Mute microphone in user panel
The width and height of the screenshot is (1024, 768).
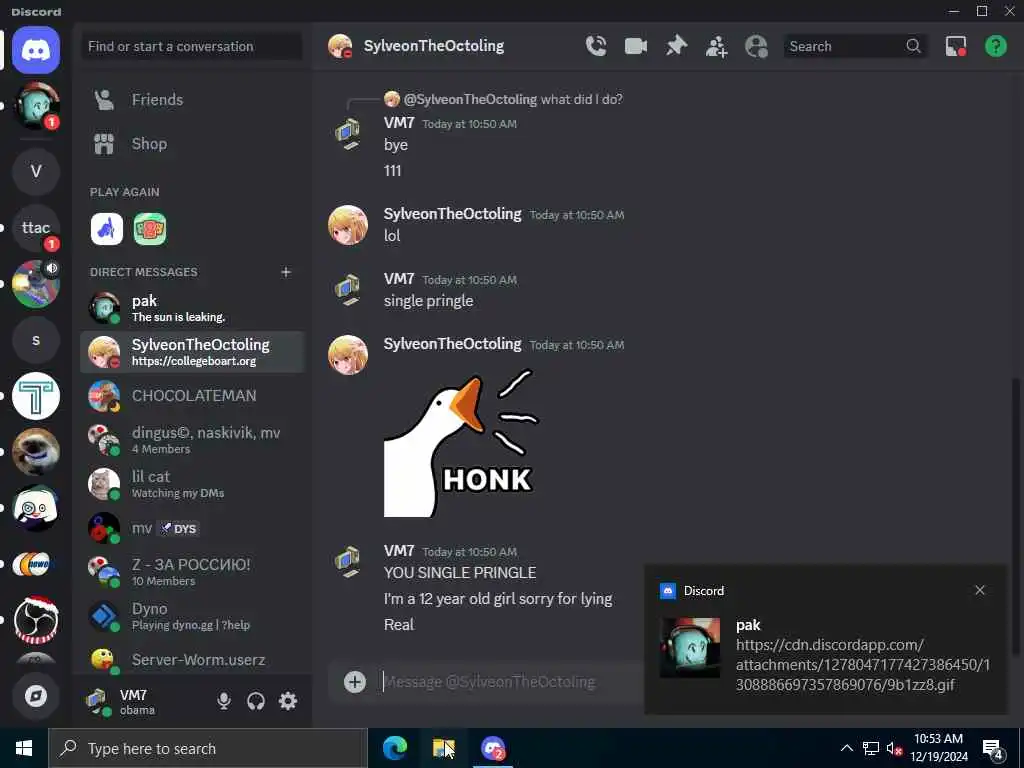223,701
